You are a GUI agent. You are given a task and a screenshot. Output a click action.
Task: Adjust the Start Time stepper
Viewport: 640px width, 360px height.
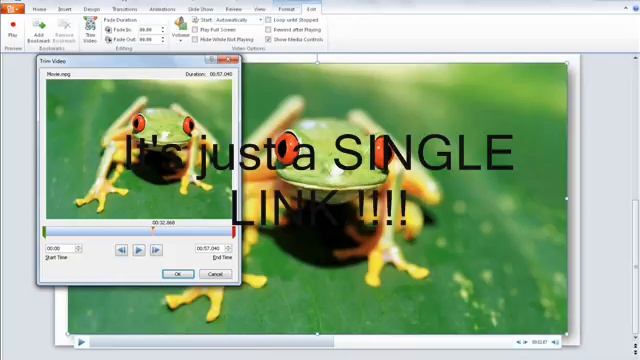point(78,248)
